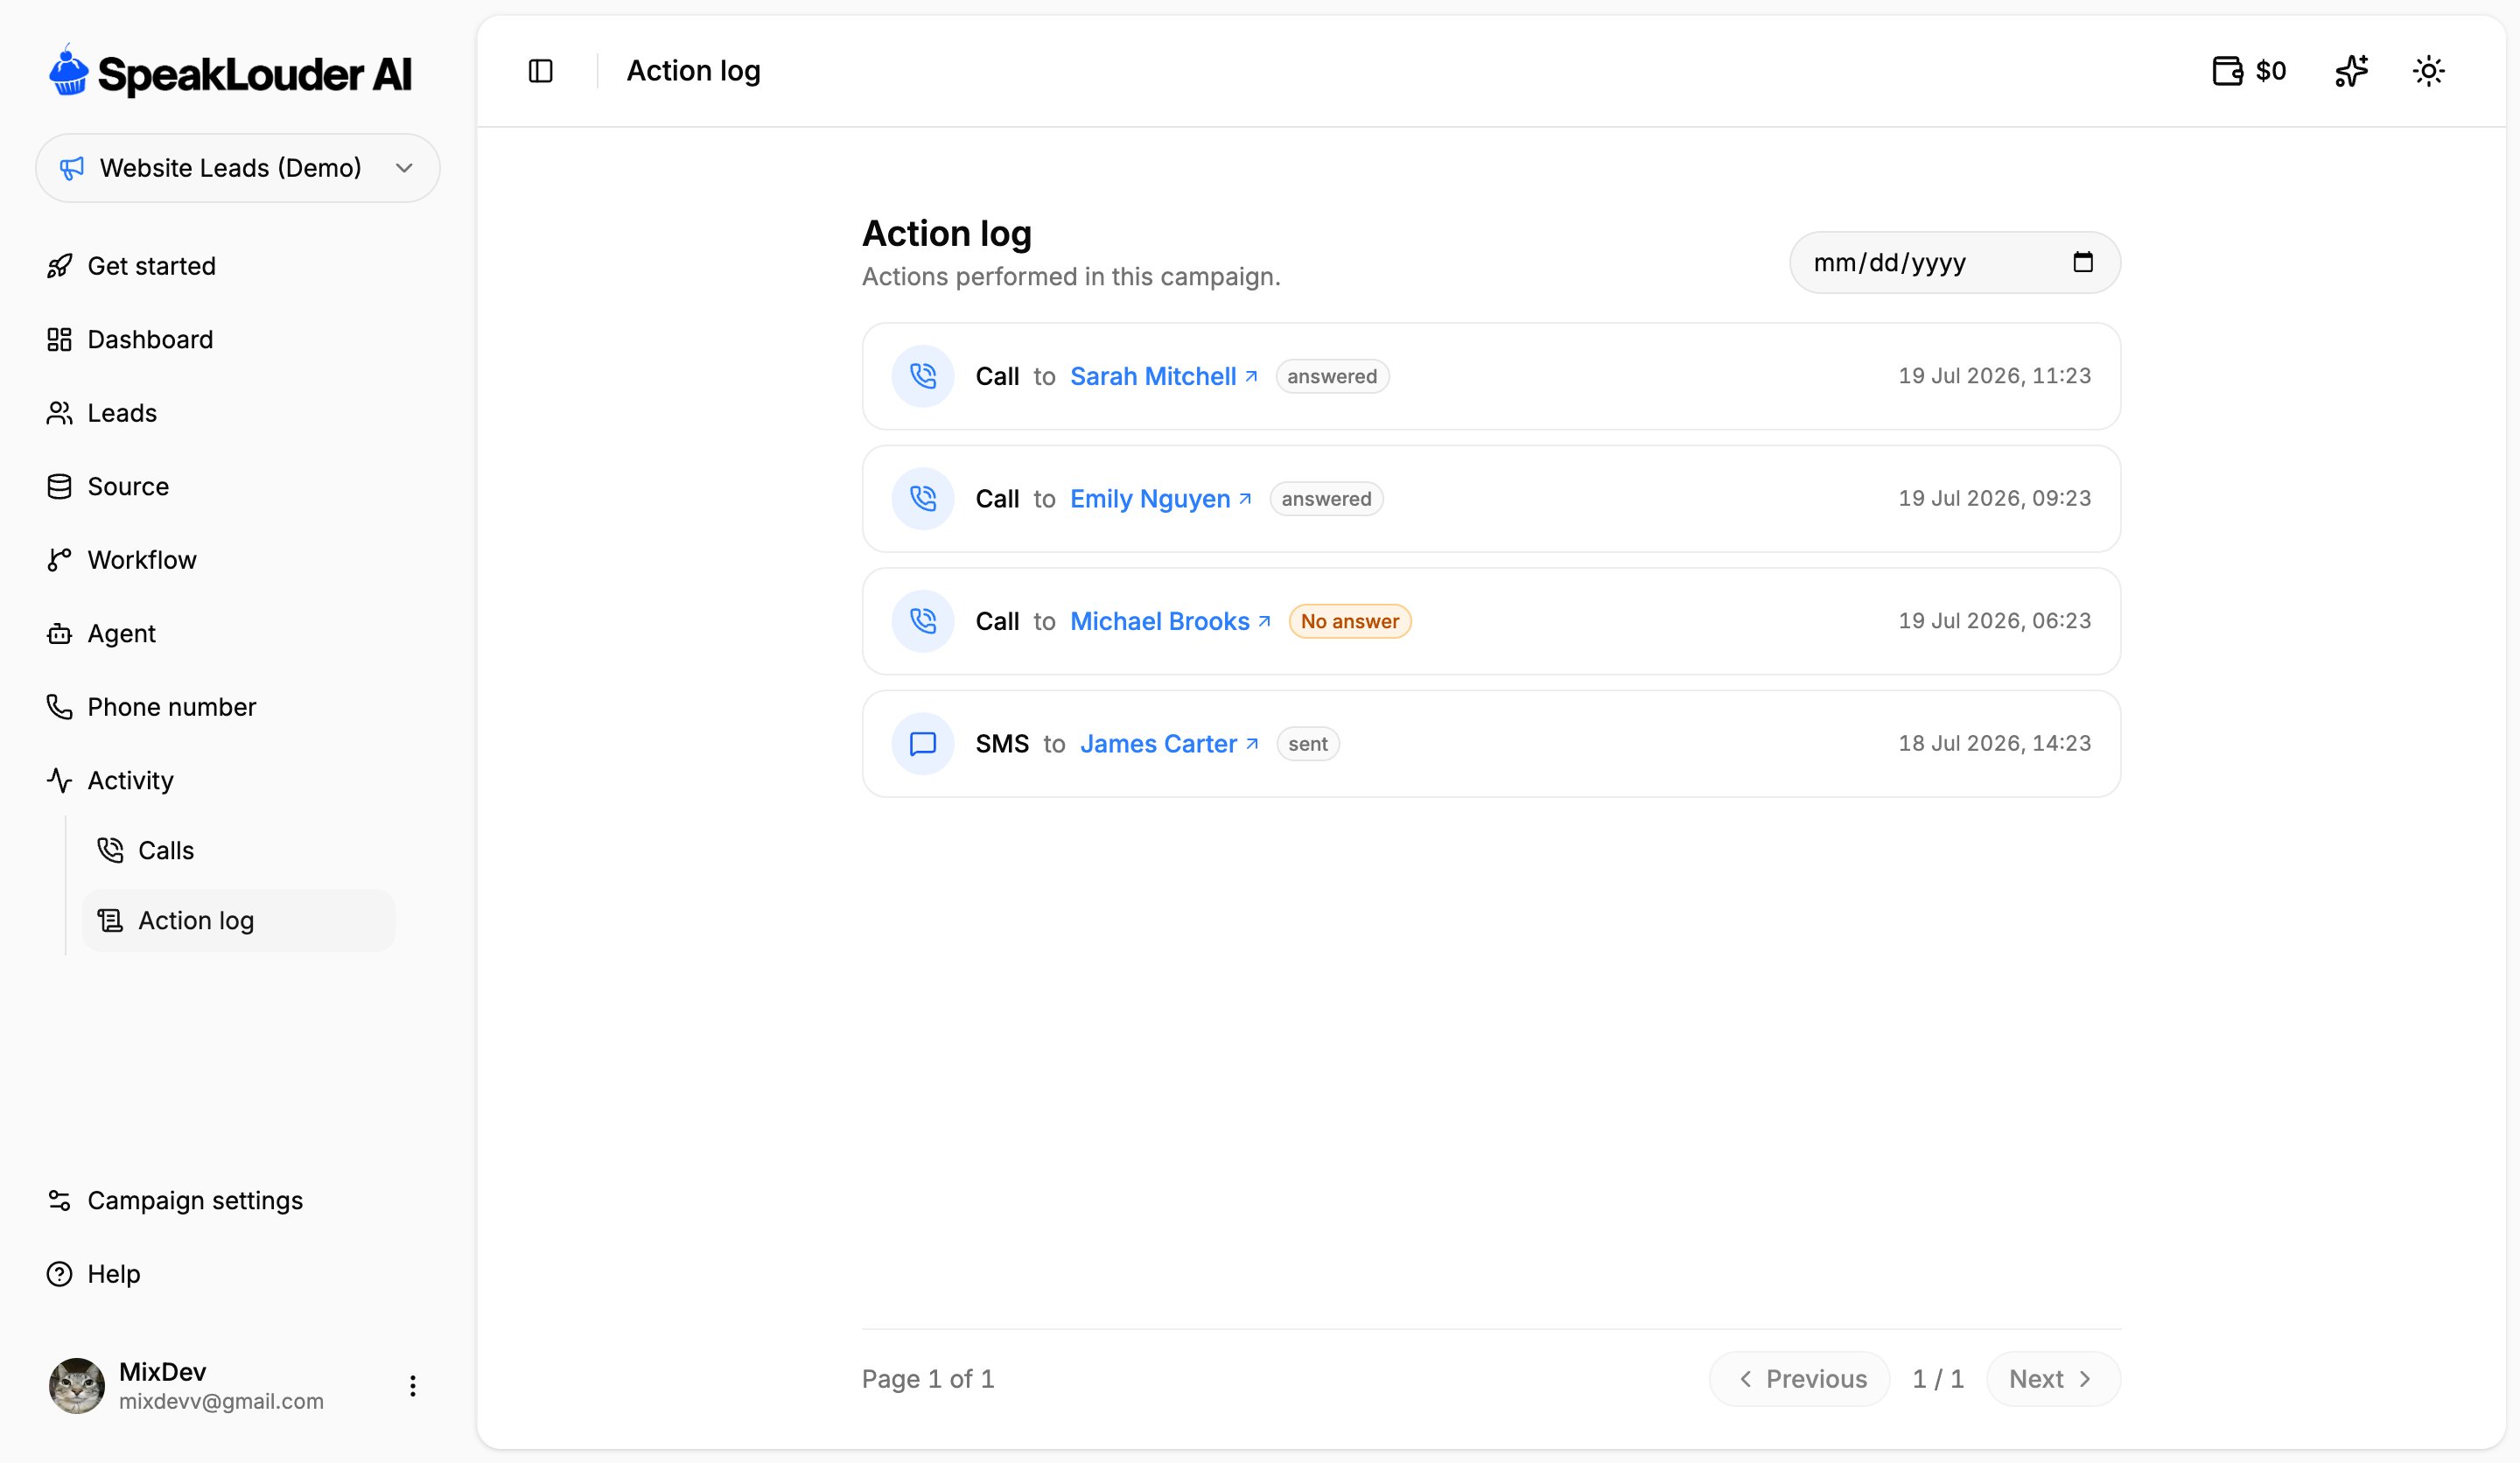Viewport: 2520px width, 1463px height.
Task: Toggle the sidebar panel icon
Action: click(540, 71)
